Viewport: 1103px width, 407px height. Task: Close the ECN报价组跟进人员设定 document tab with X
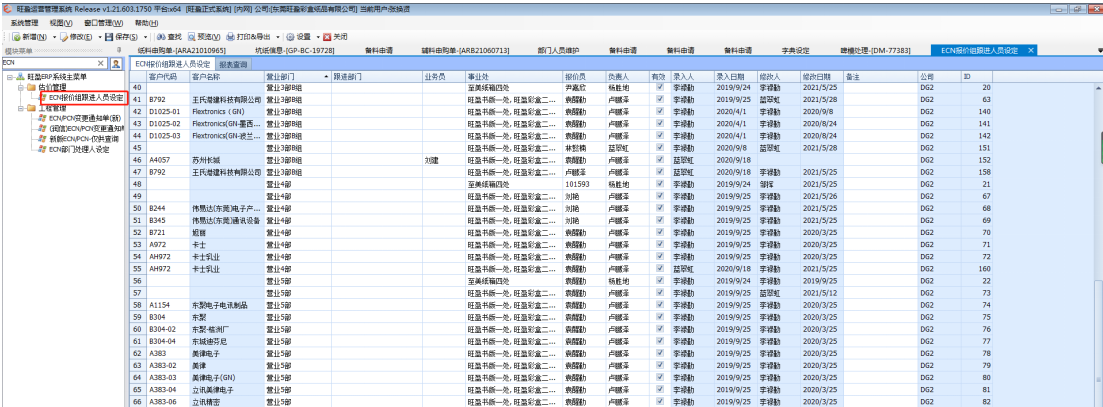(x=1031, y=51)
